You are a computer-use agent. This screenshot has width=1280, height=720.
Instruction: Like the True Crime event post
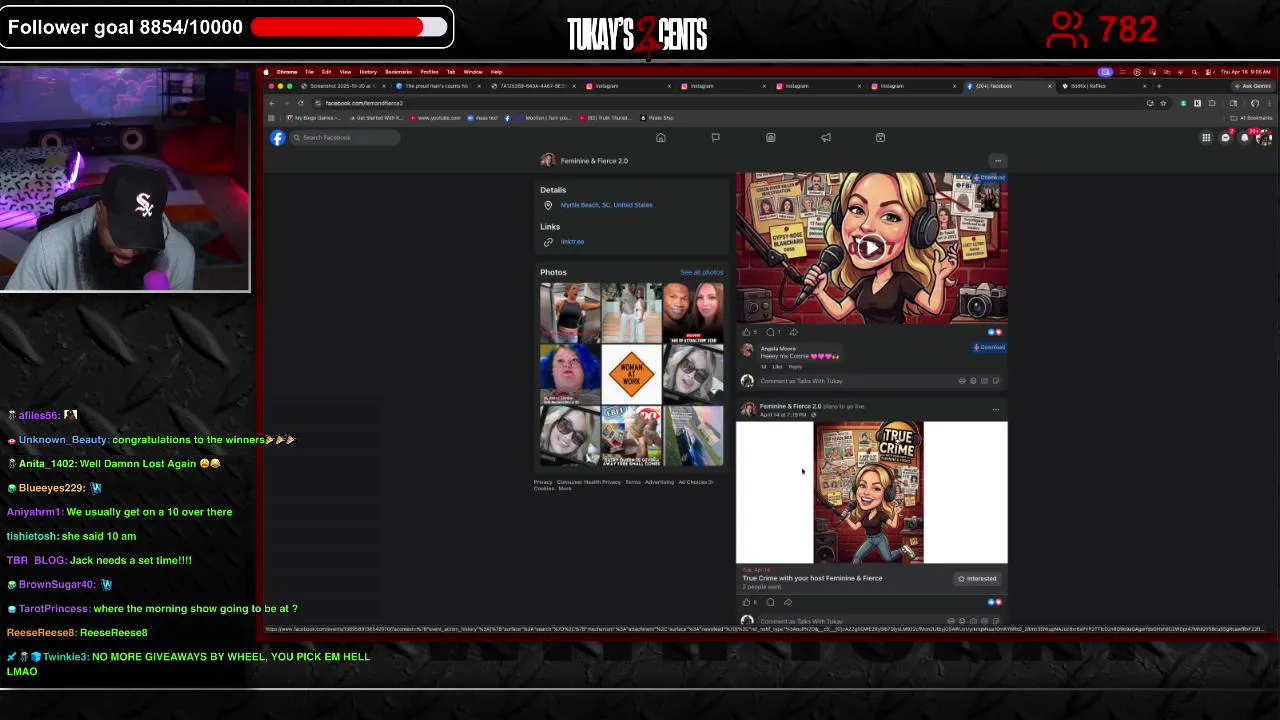(x=746, y=602)
